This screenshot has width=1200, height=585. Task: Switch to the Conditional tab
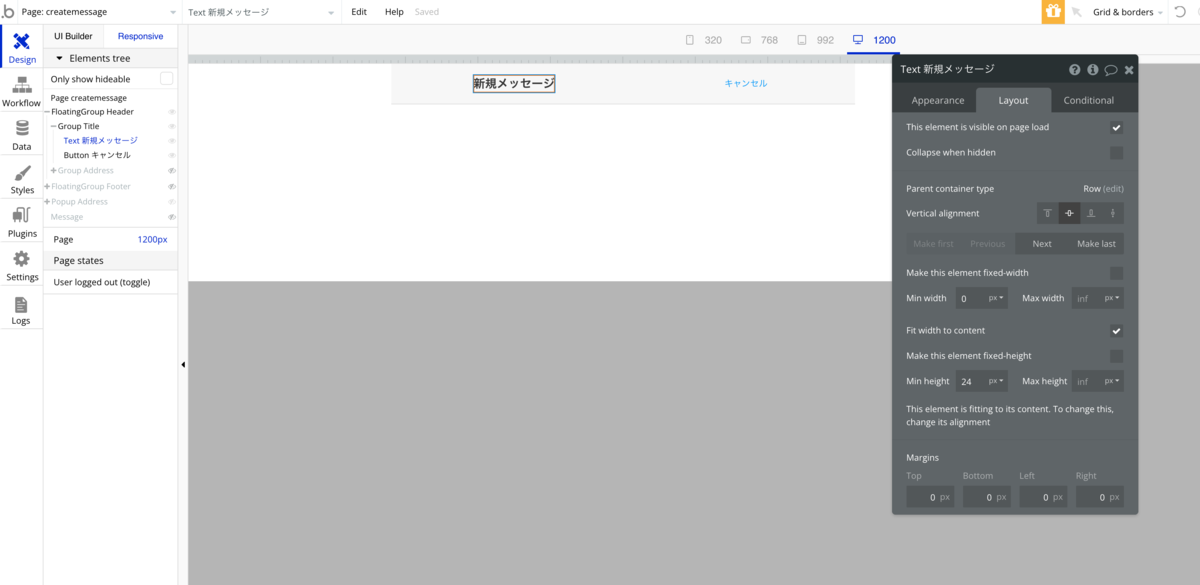1089,100
